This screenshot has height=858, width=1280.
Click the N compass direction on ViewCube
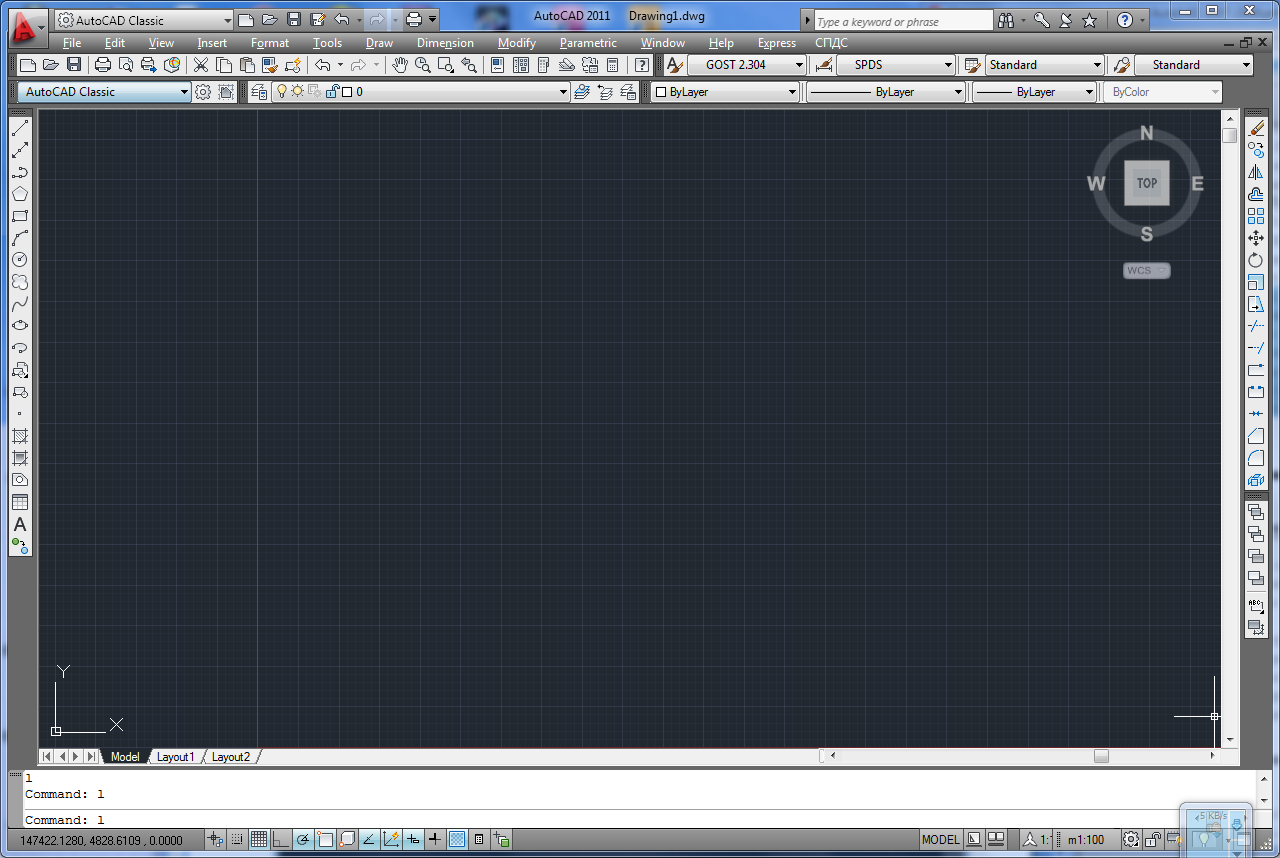pos(1147,133)
